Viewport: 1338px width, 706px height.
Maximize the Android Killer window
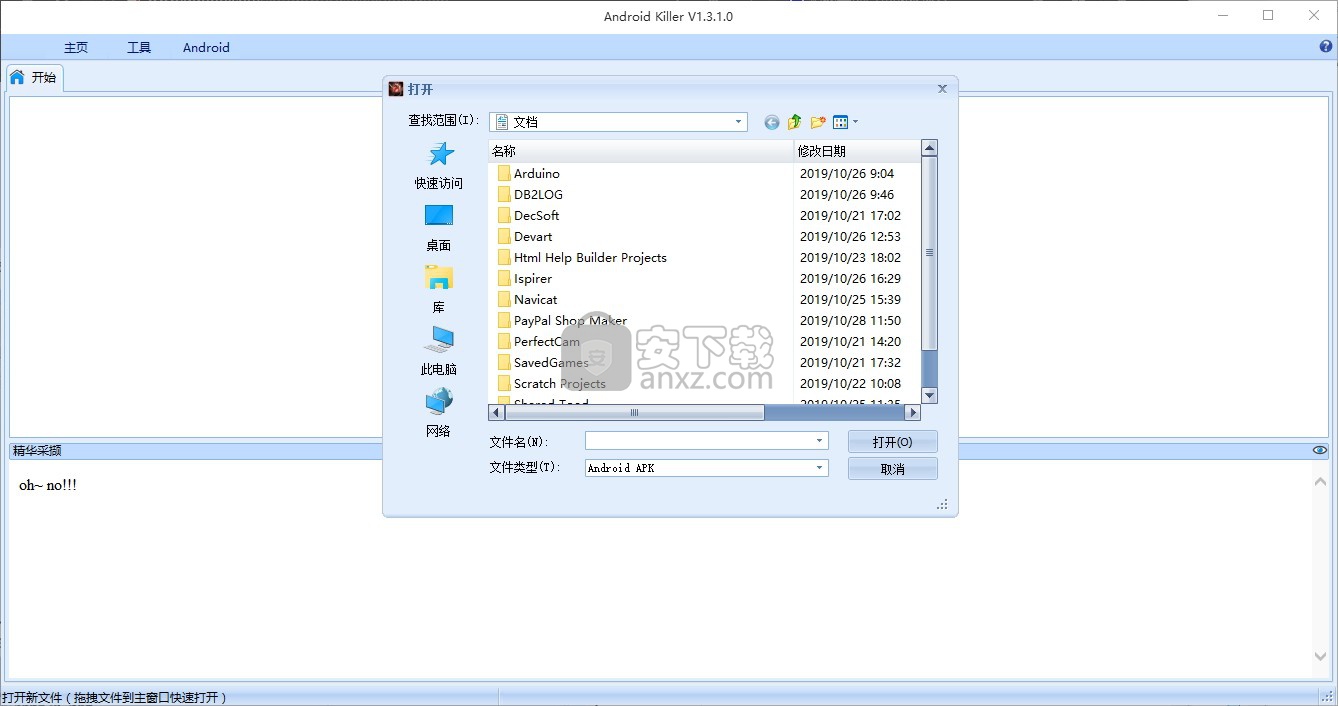pos(1268,15)
